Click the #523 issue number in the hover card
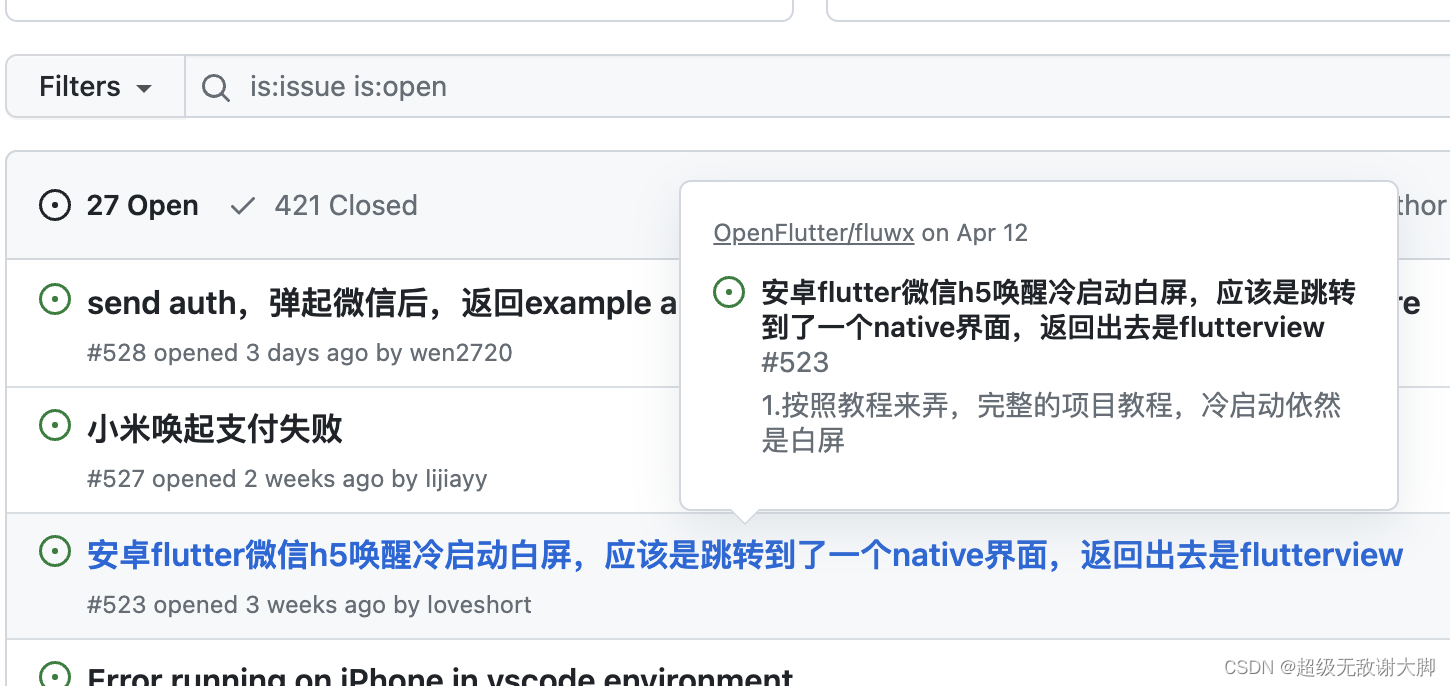This screenshot has height=686, width=1450. click(x=795, y=362)
